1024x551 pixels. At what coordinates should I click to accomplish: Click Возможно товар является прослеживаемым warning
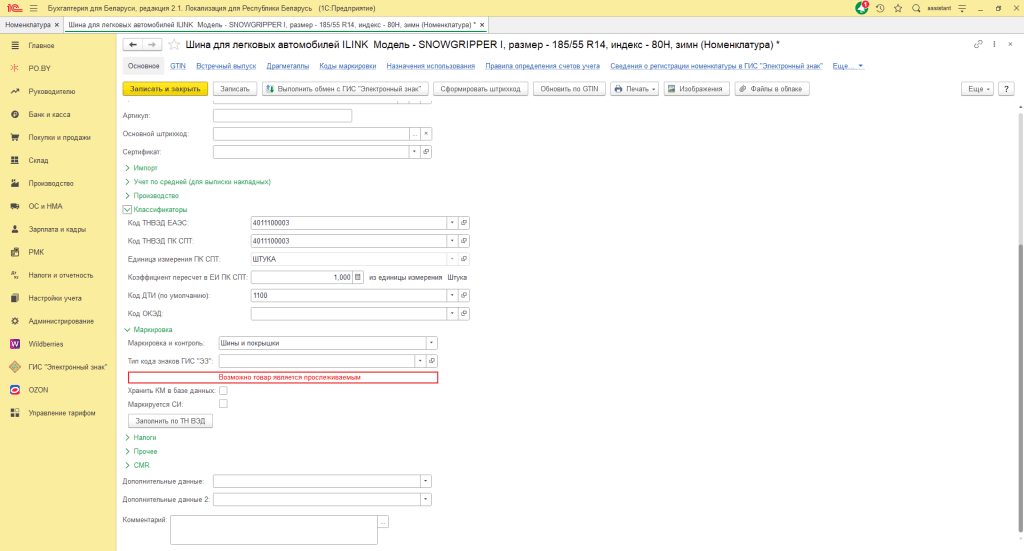[283, 377]
